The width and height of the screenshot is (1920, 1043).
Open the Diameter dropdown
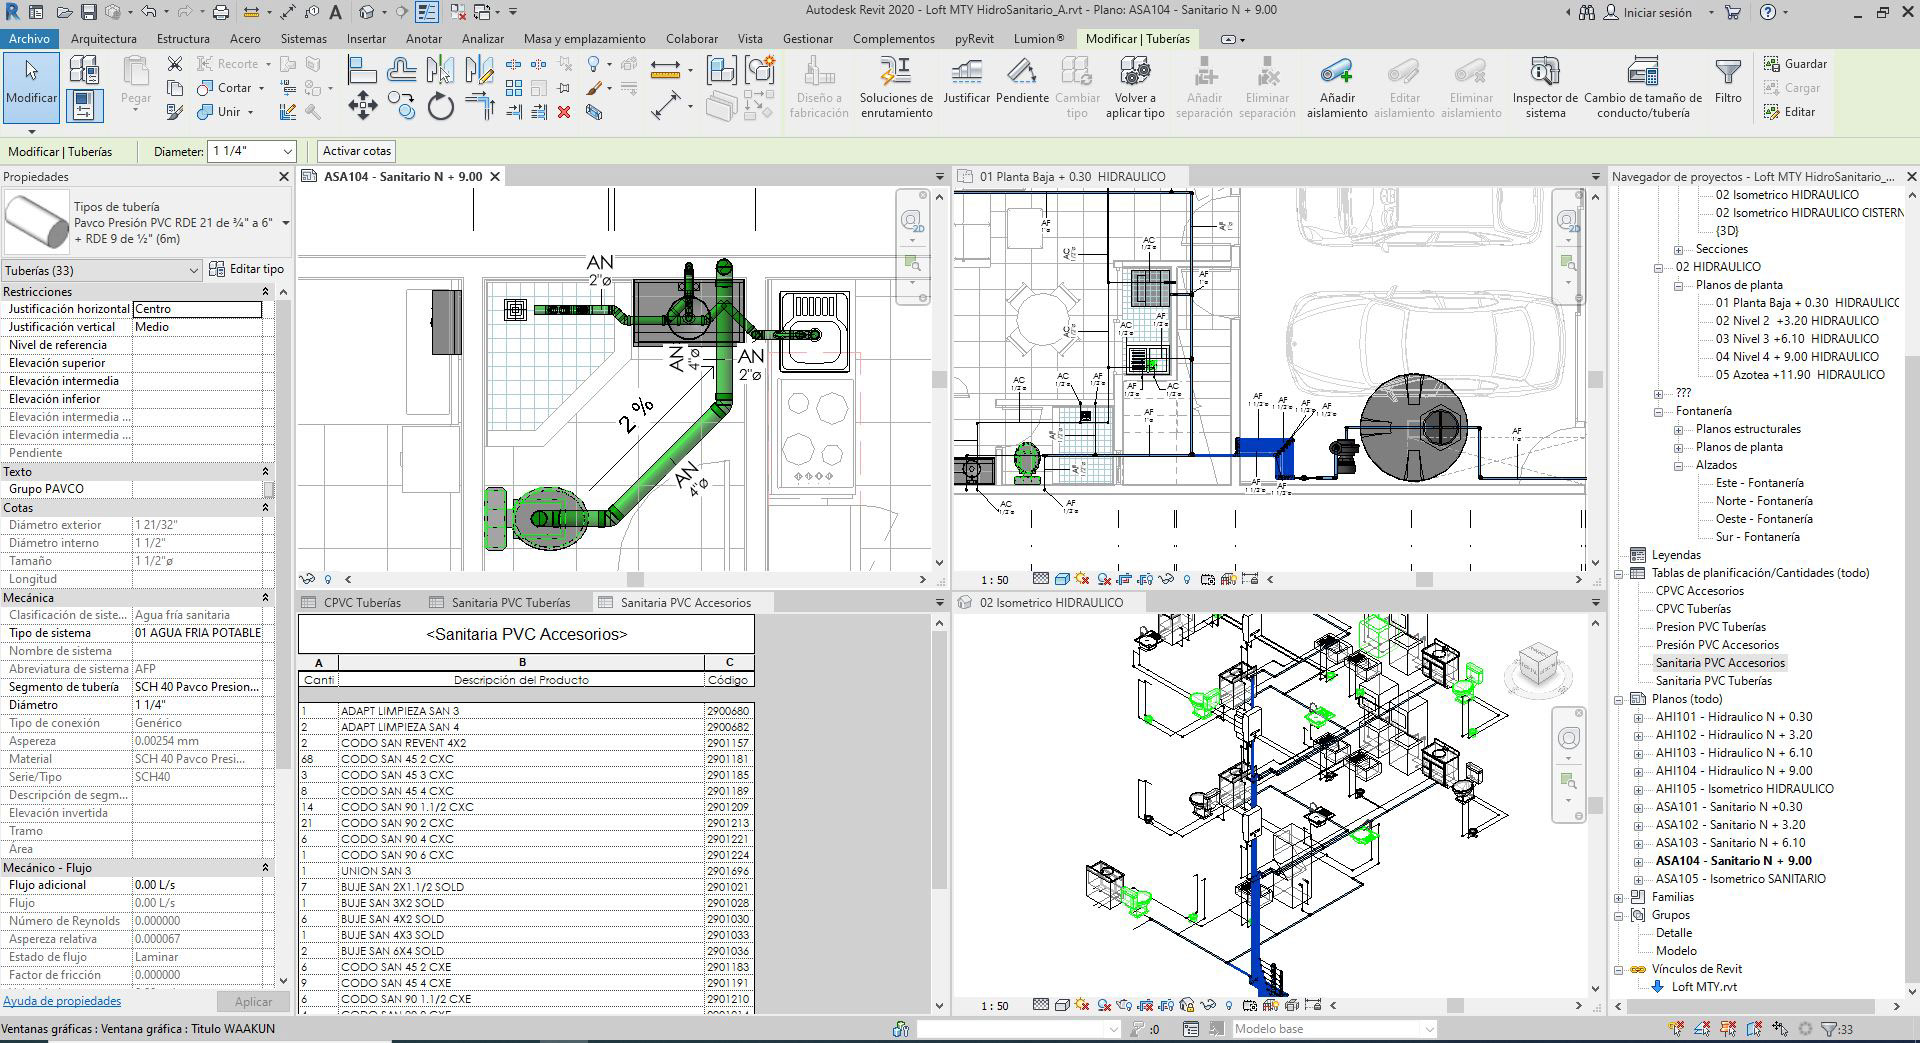coord(288,152)
